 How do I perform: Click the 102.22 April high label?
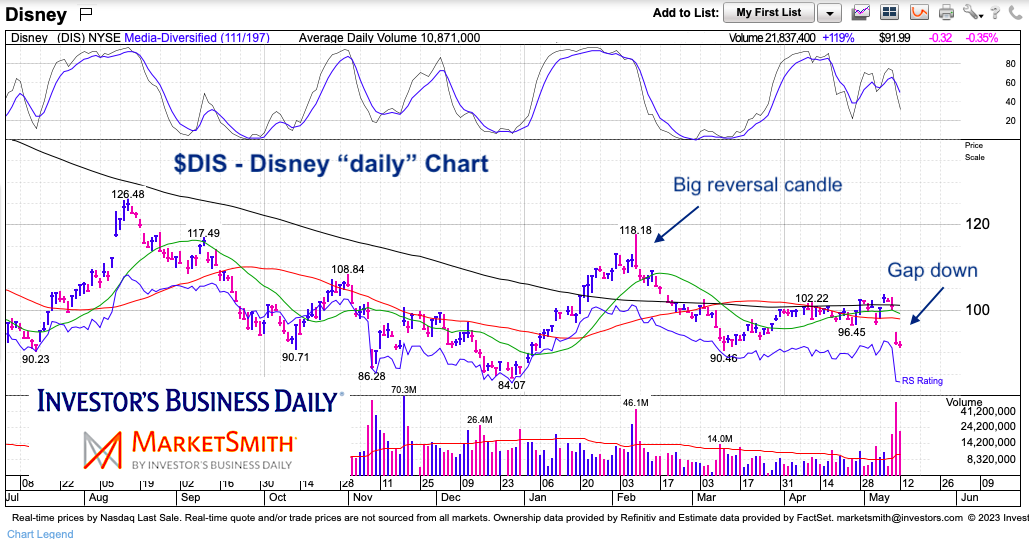pyautogui.click(x=812, y=299)
